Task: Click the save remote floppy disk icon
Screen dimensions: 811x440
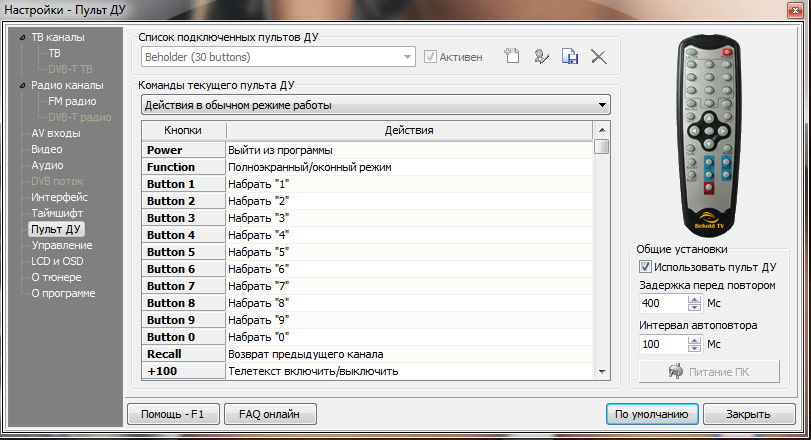Action: point(570,57)
